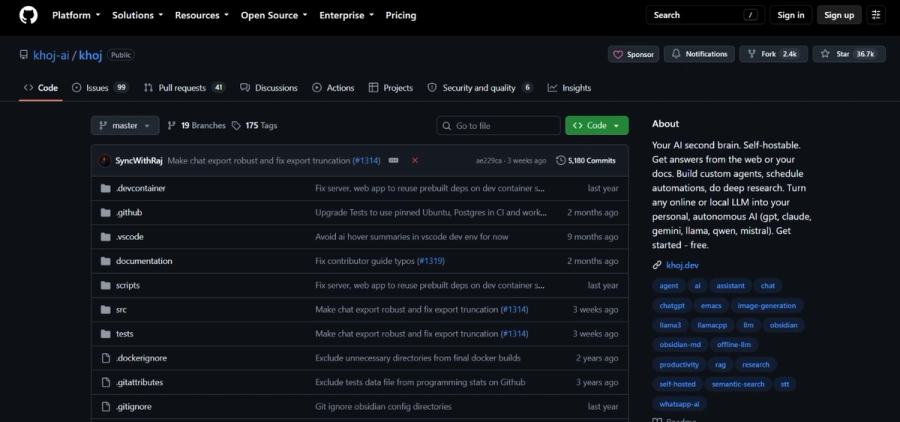
Task: Open the documentation folder
Action: click(x=144, y=261)
